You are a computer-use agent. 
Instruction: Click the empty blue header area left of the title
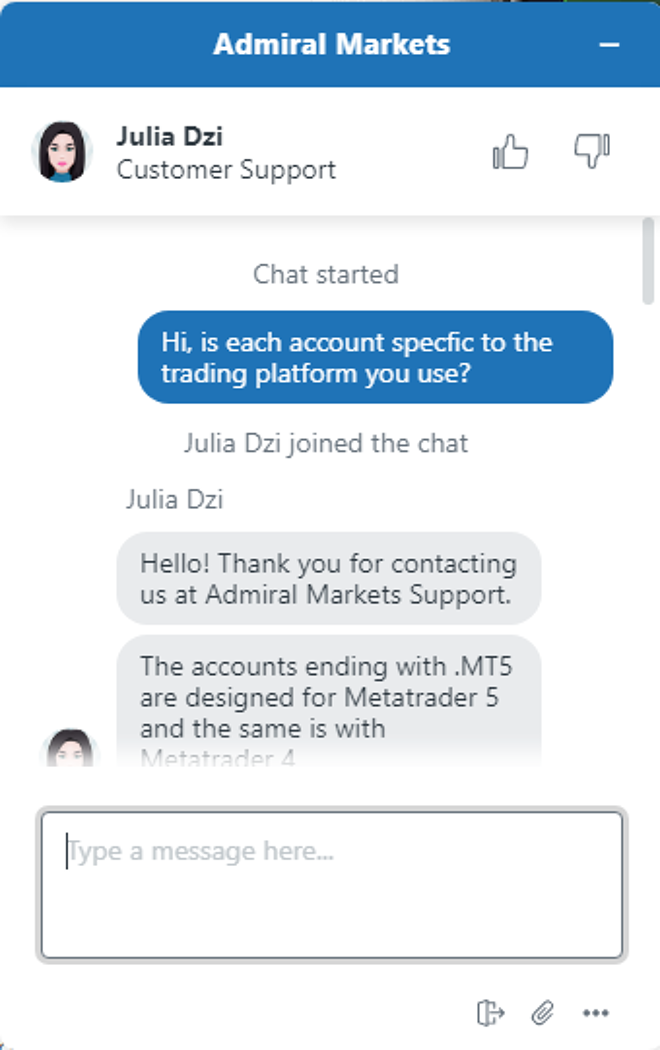tap(100, 45)
